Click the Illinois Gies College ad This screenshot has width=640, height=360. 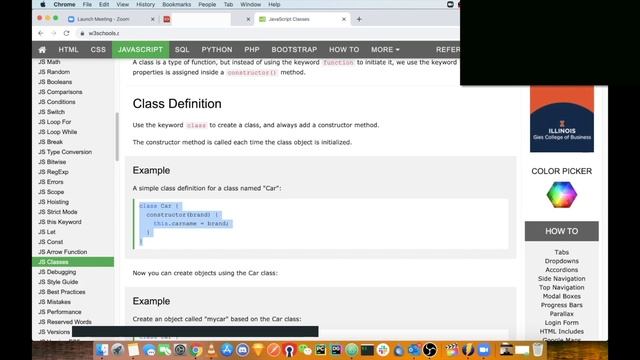pos(562,119)
